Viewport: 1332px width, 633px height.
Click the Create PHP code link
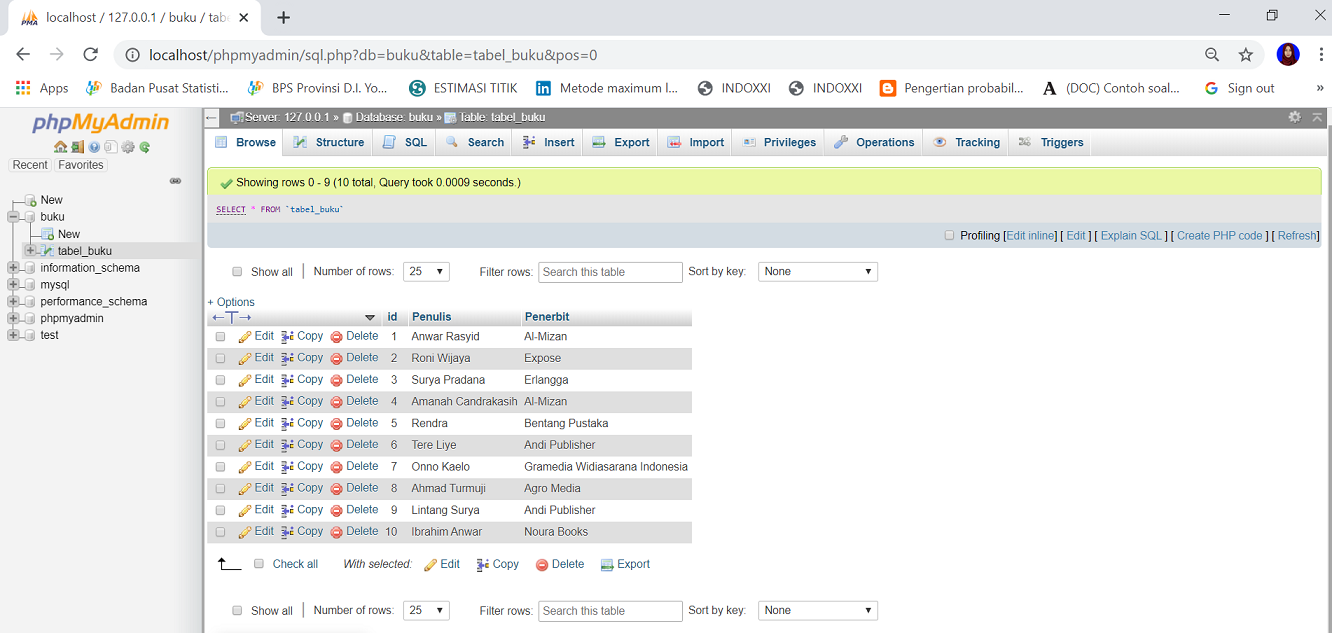pos(1219,235)
